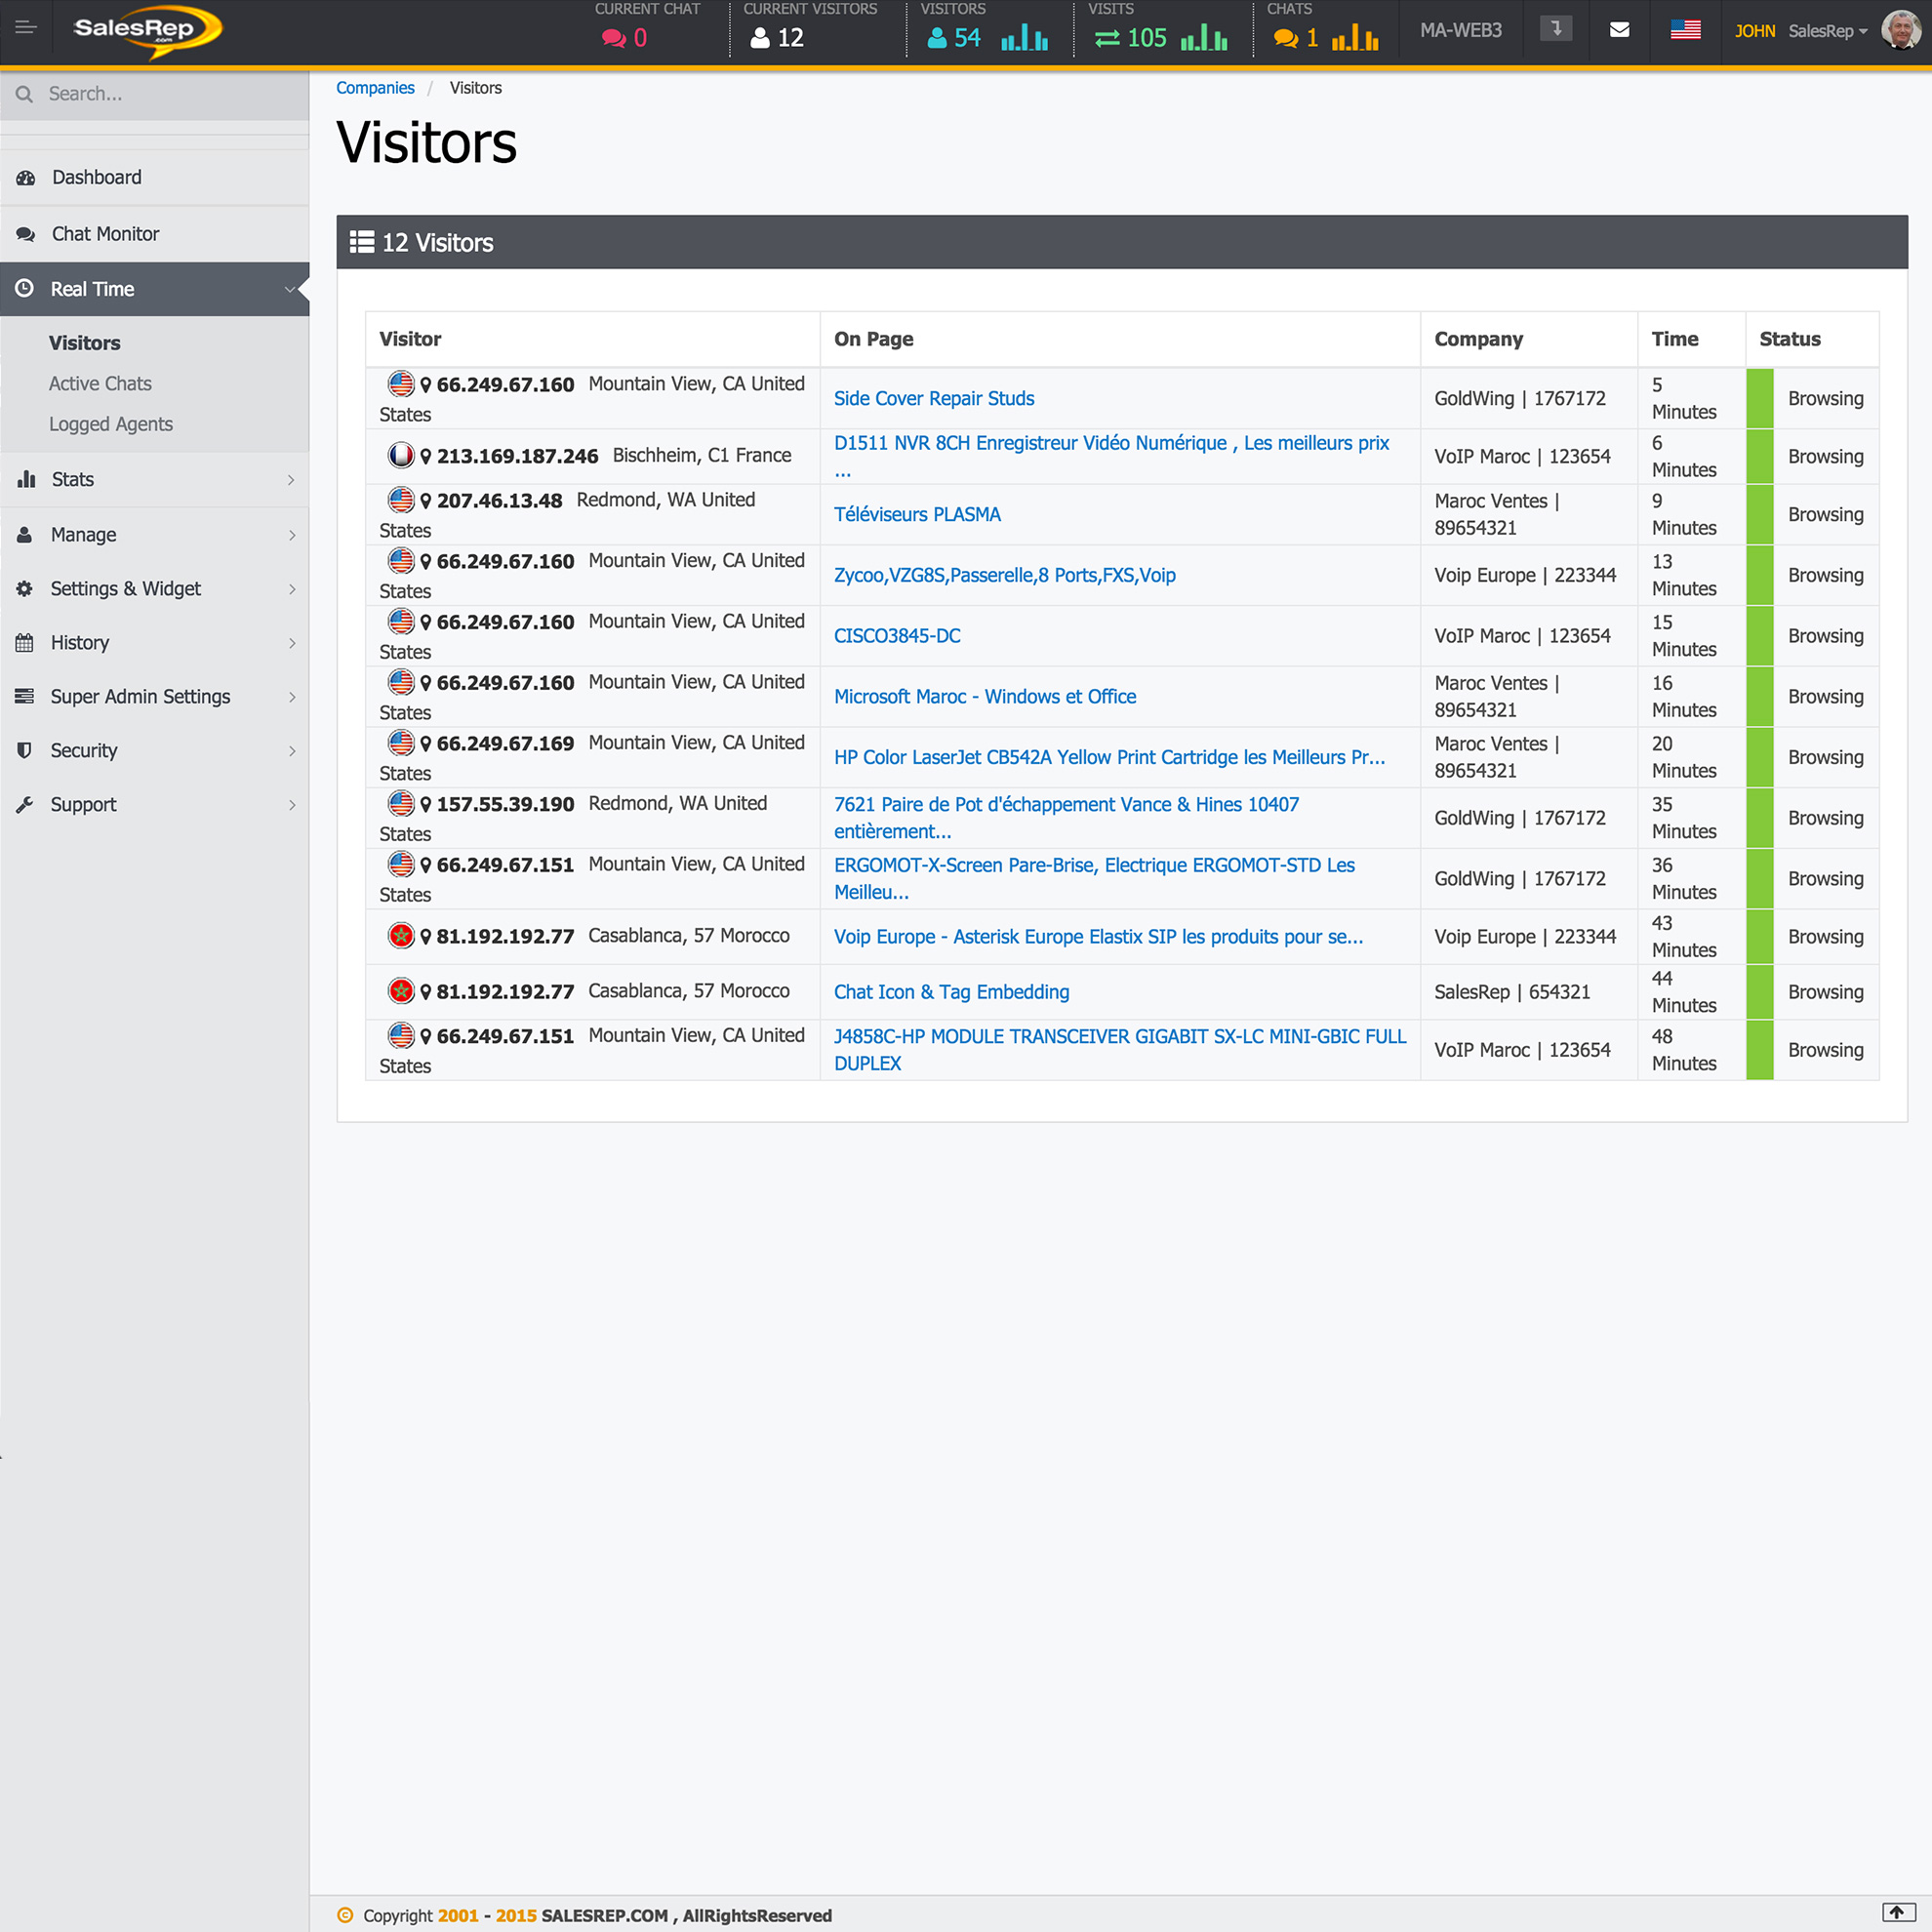Open the Téléviseurs PLASMA page link

click(x=917, y=514)
